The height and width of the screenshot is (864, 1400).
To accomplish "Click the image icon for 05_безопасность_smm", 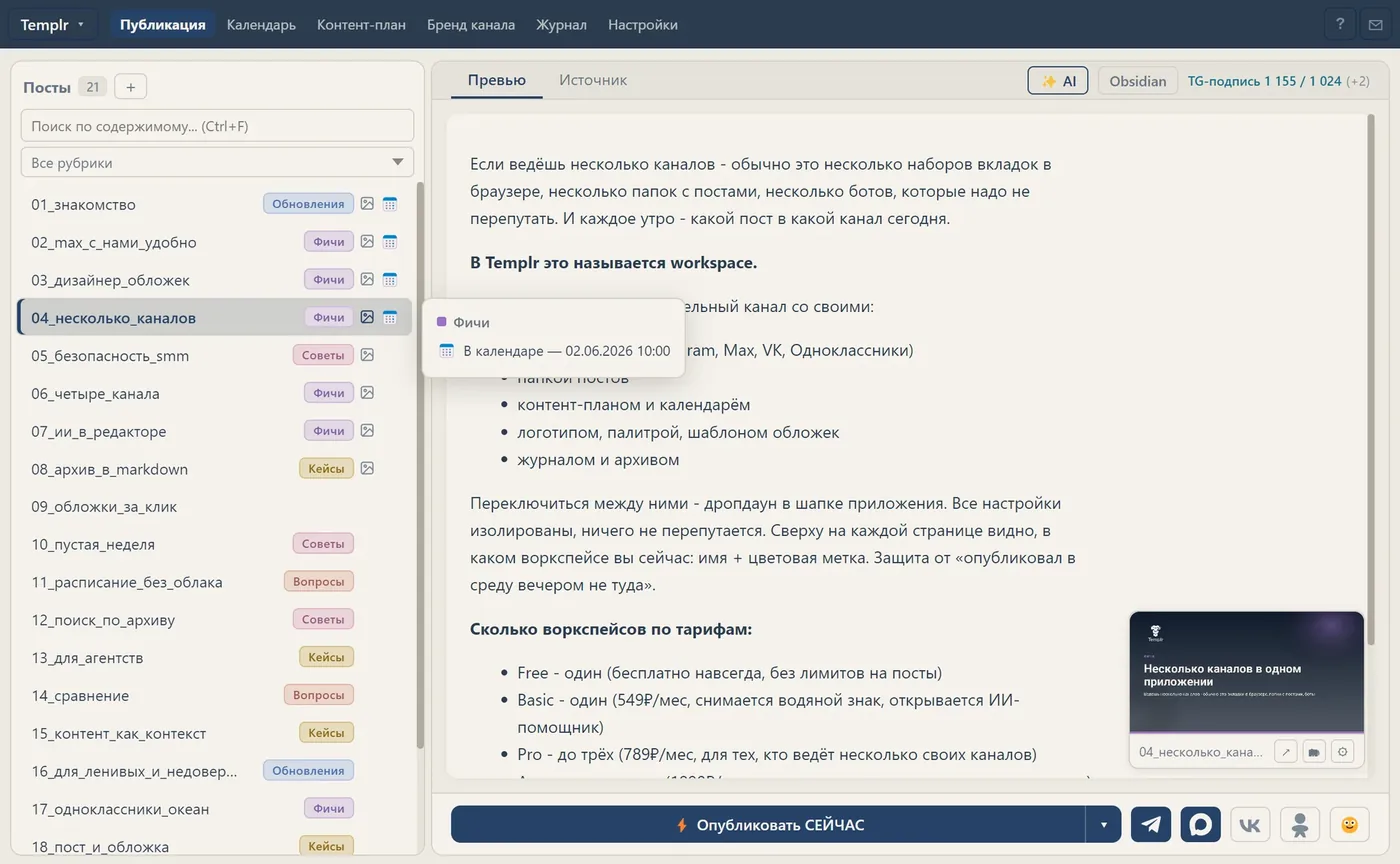I will coord(367,355).
